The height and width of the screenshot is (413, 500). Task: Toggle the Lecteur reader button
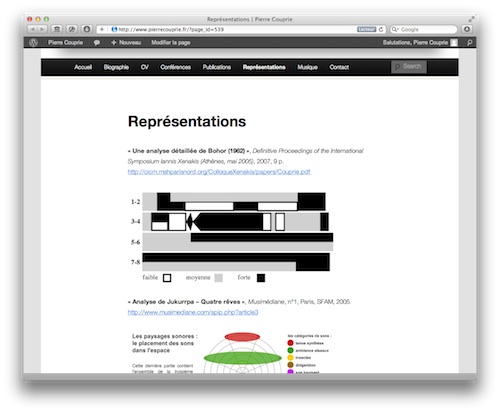coord(366,29)
